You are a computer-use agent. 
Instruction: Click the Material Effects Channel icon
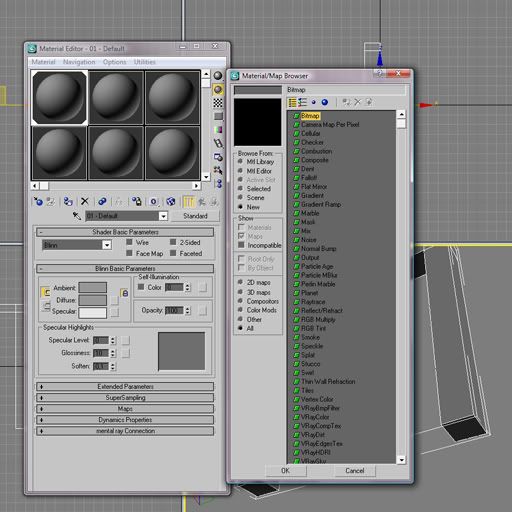point(153,201)
